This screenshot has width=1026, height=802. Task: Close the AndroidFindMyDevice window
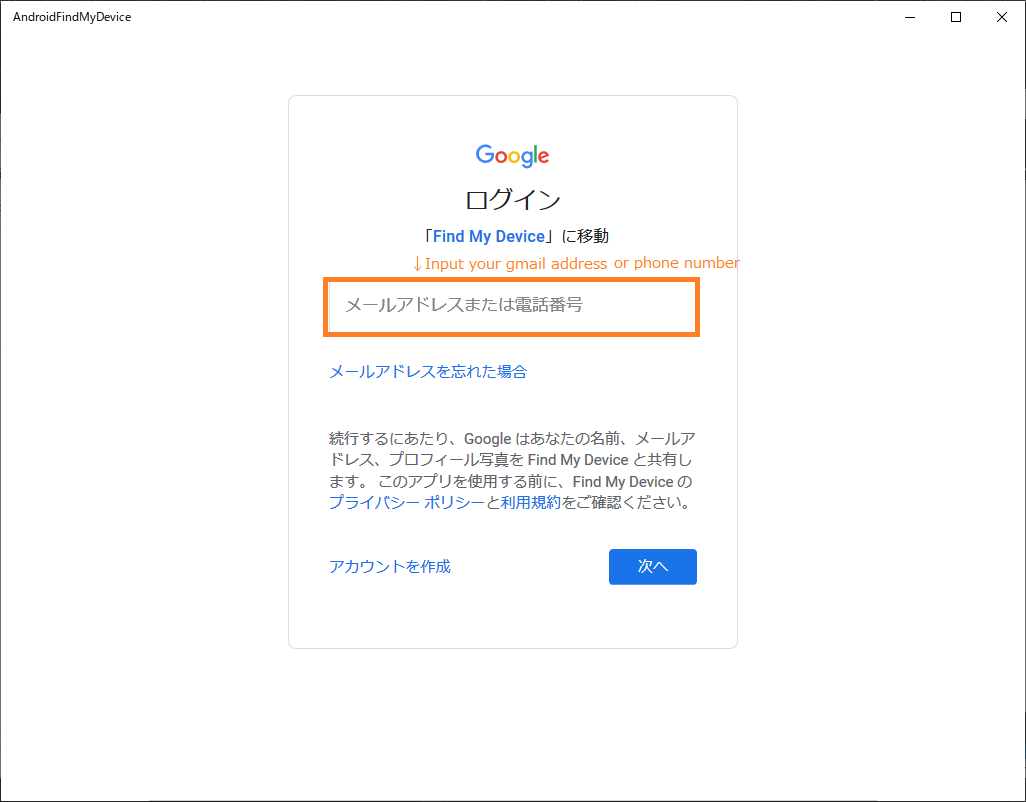tap(1001, 17)
